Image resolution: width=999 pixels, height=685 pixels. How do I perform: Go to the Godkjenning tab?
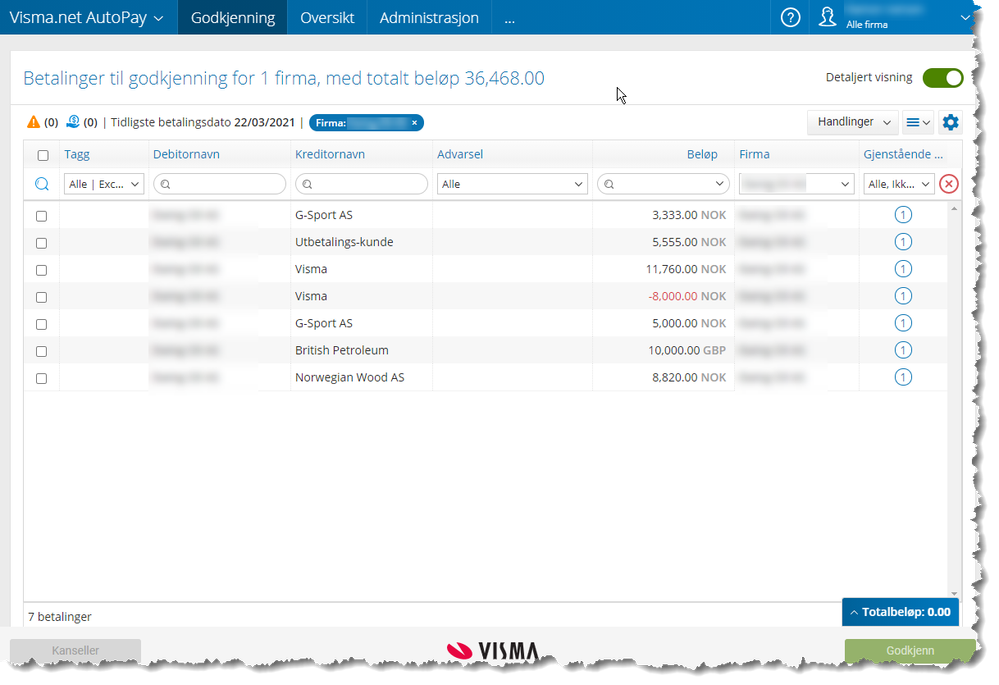click(233, 18)
